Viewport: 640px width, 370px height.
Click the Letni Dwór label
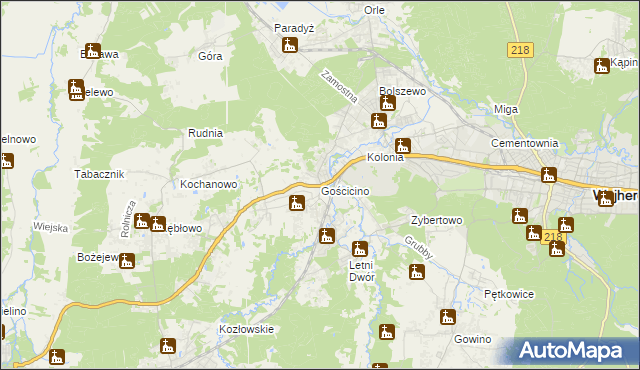362,271
